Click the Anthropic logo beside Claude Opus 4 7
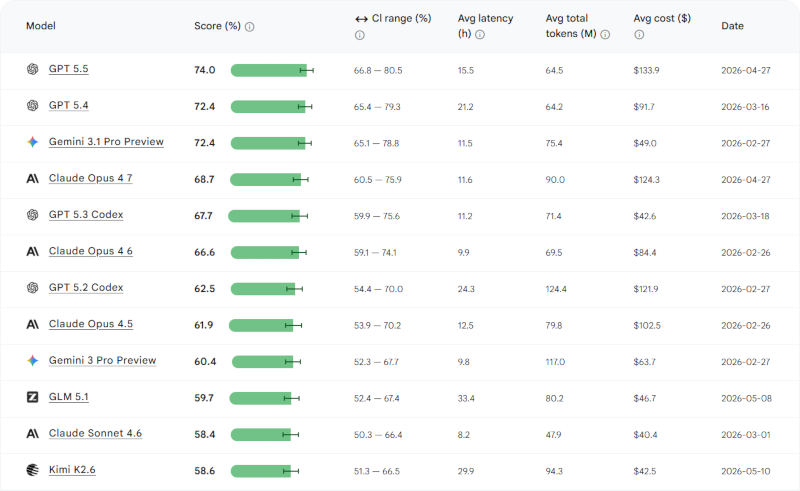 pyautogui.click(x=33, y=179)
